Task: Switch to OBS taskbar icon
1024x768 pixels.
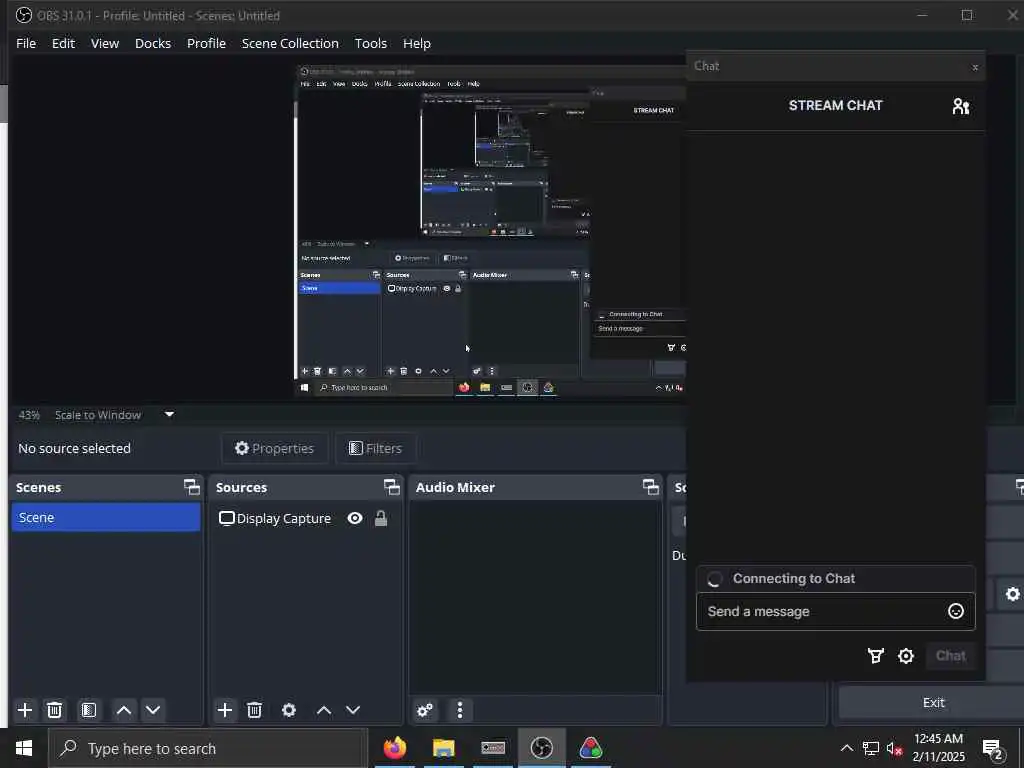Action: [x=541, y=748]
